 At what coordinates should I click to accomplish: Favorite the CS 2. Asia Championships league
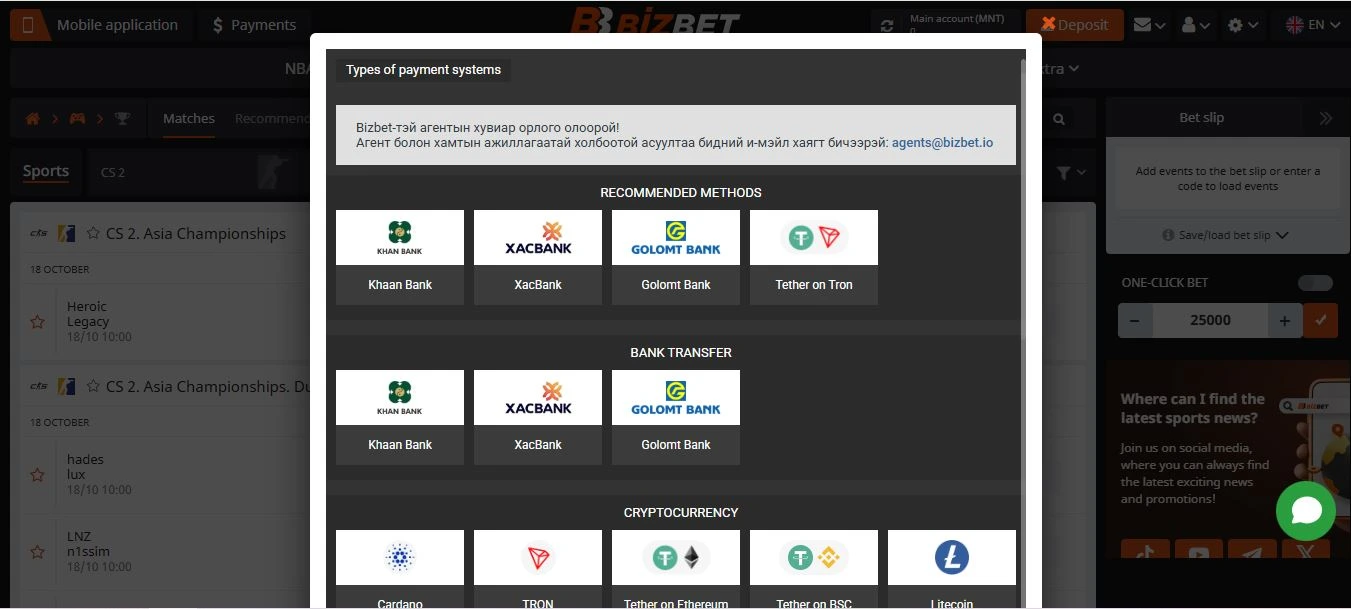[x=93, y=233]
